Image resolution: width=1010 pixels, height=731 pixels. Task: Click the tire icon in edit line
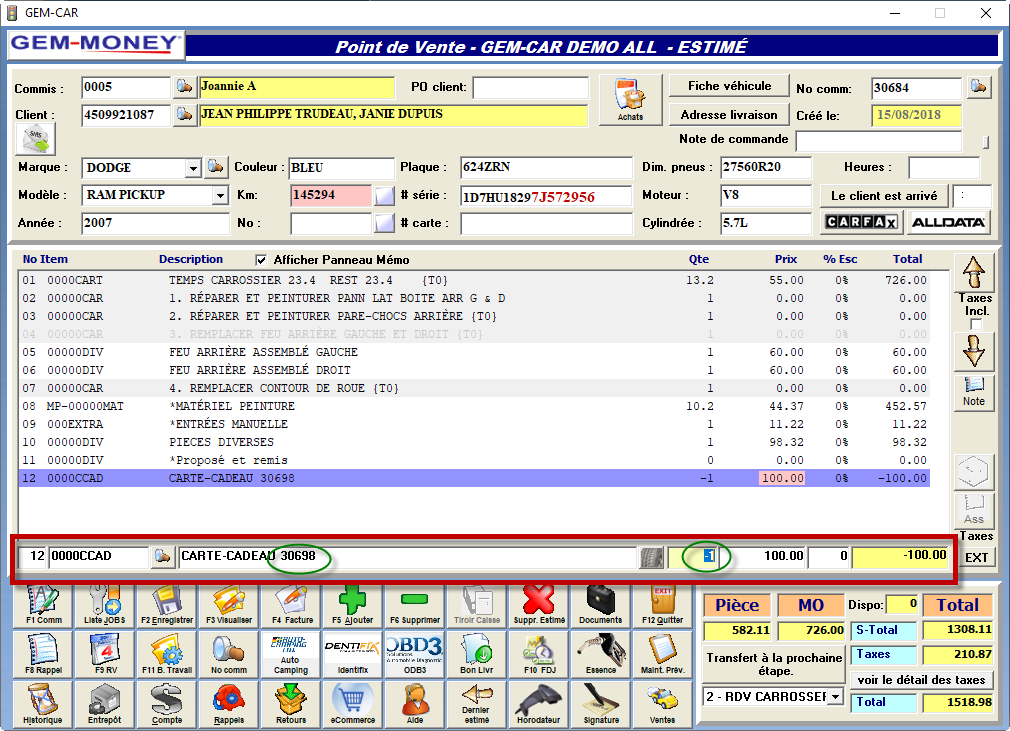(651, 557)
